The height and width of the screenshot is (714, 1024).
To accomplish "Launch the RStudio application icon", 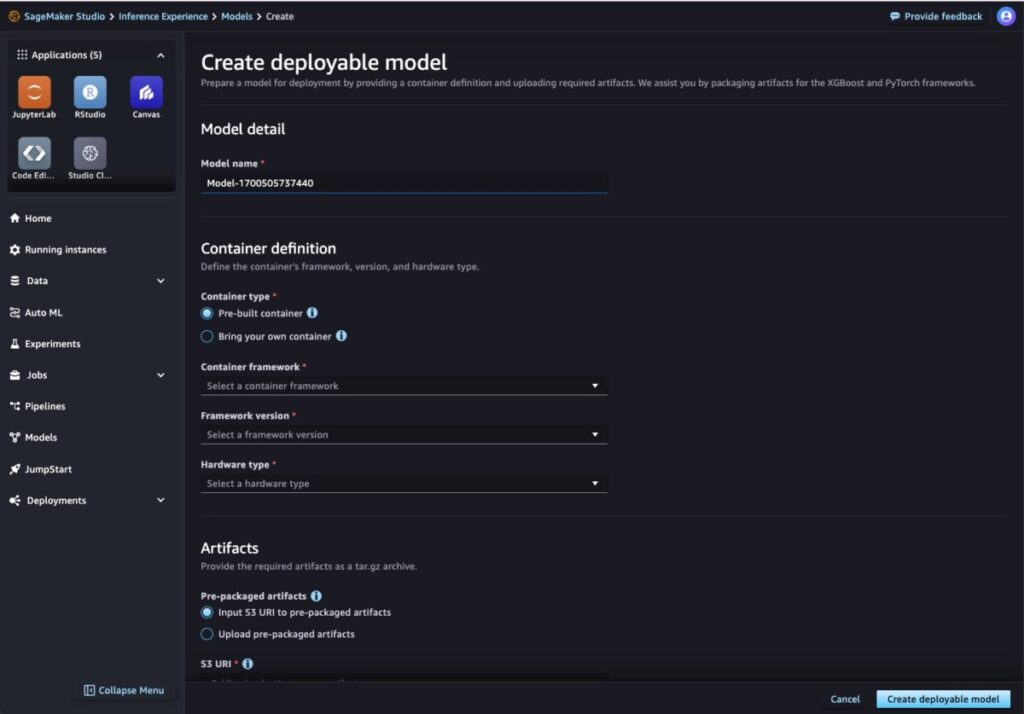I will coord(90,92).
